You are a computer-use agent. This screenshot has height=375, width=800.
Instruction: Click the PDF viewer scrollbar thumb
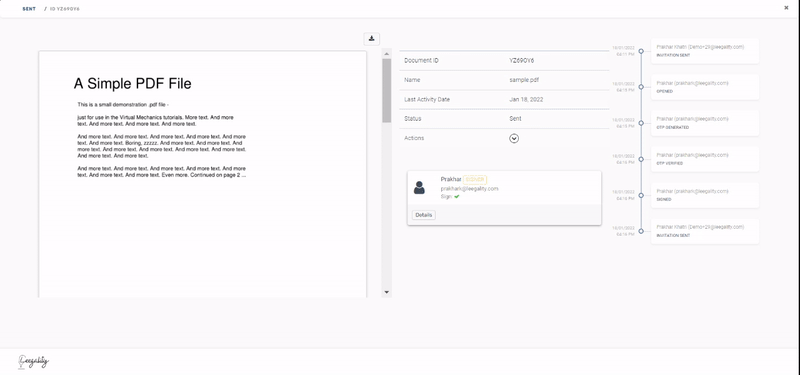coord(386,90)
